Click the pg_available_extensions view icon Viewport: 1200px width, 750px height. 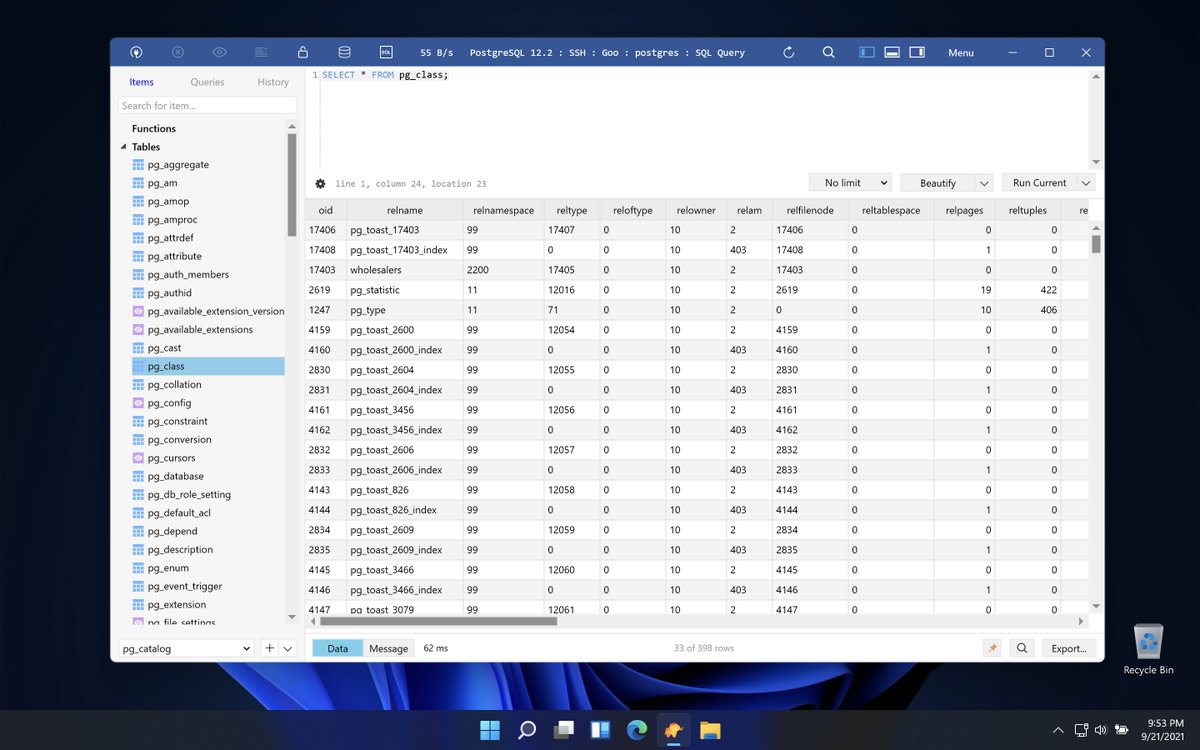(138, 329)
